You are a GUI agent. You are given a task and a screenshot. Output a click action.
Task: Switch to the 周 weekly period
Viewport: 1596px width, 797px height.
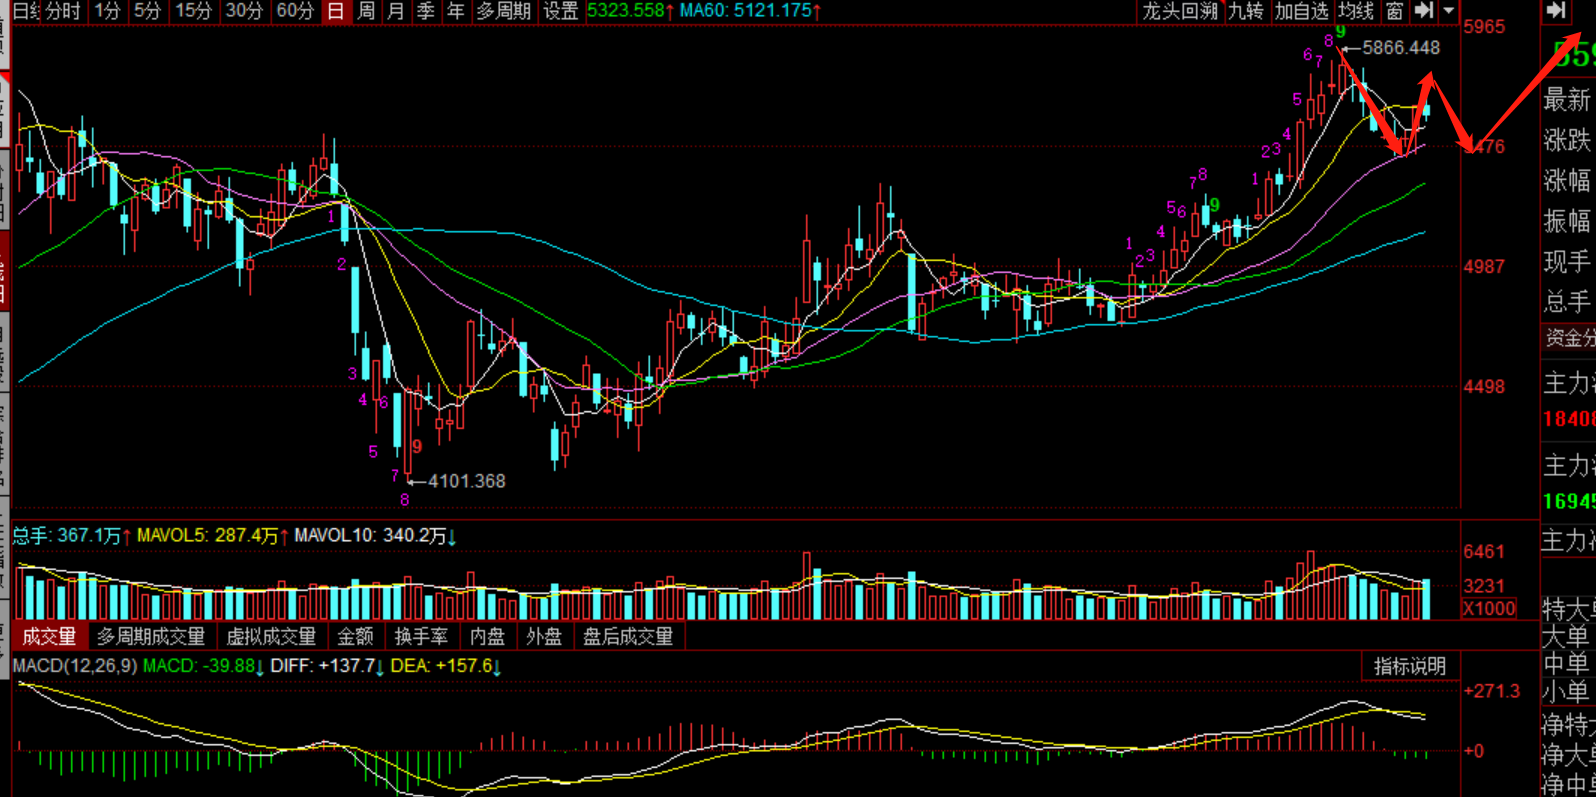(x=366, y=11)
